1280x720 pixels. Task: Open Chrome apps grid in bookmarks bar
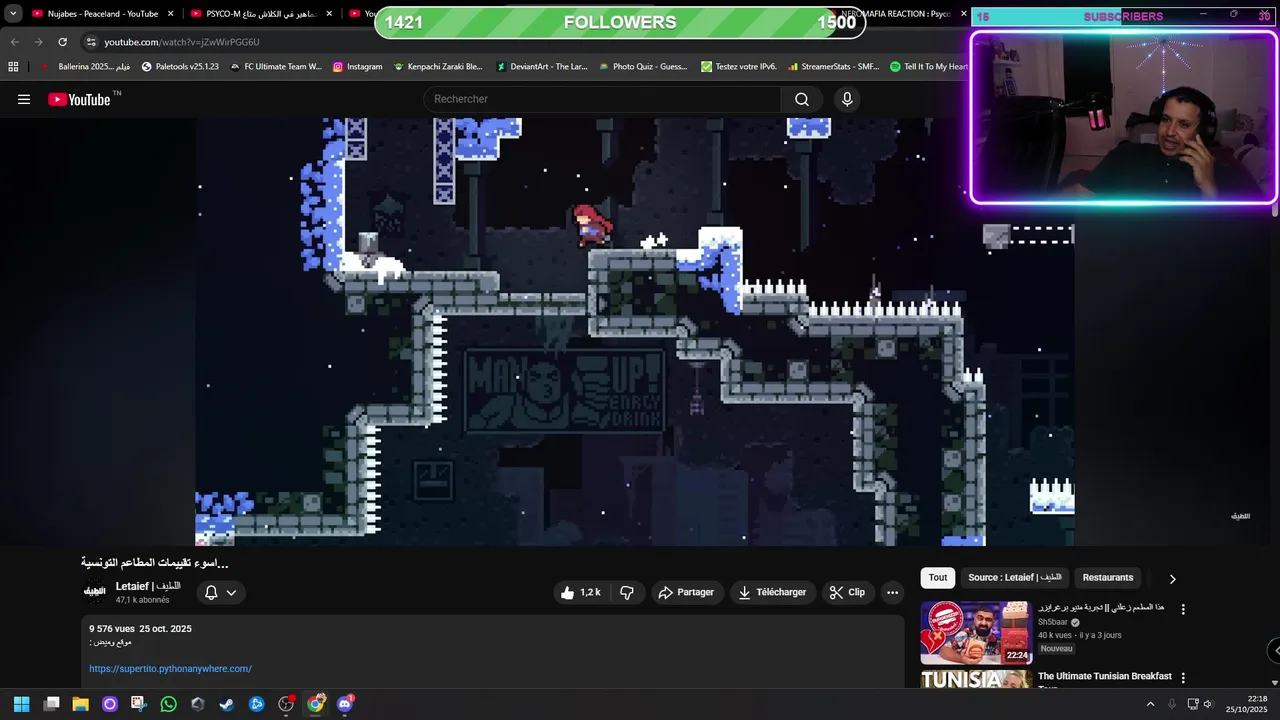click(13, 66)
